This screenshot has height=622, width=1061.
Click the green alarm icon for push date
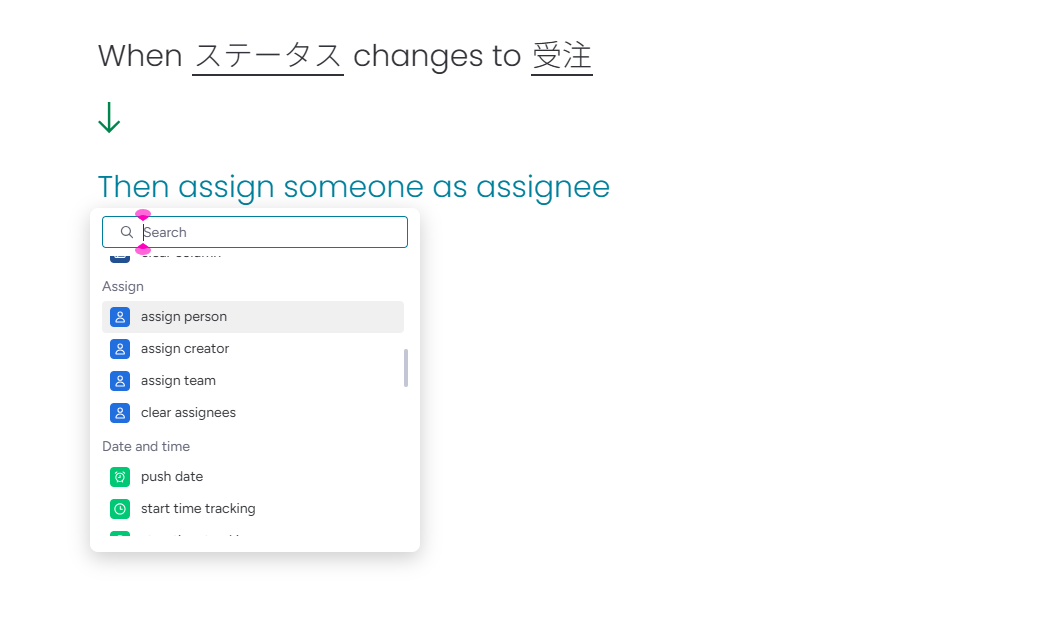tap(120, 477)
